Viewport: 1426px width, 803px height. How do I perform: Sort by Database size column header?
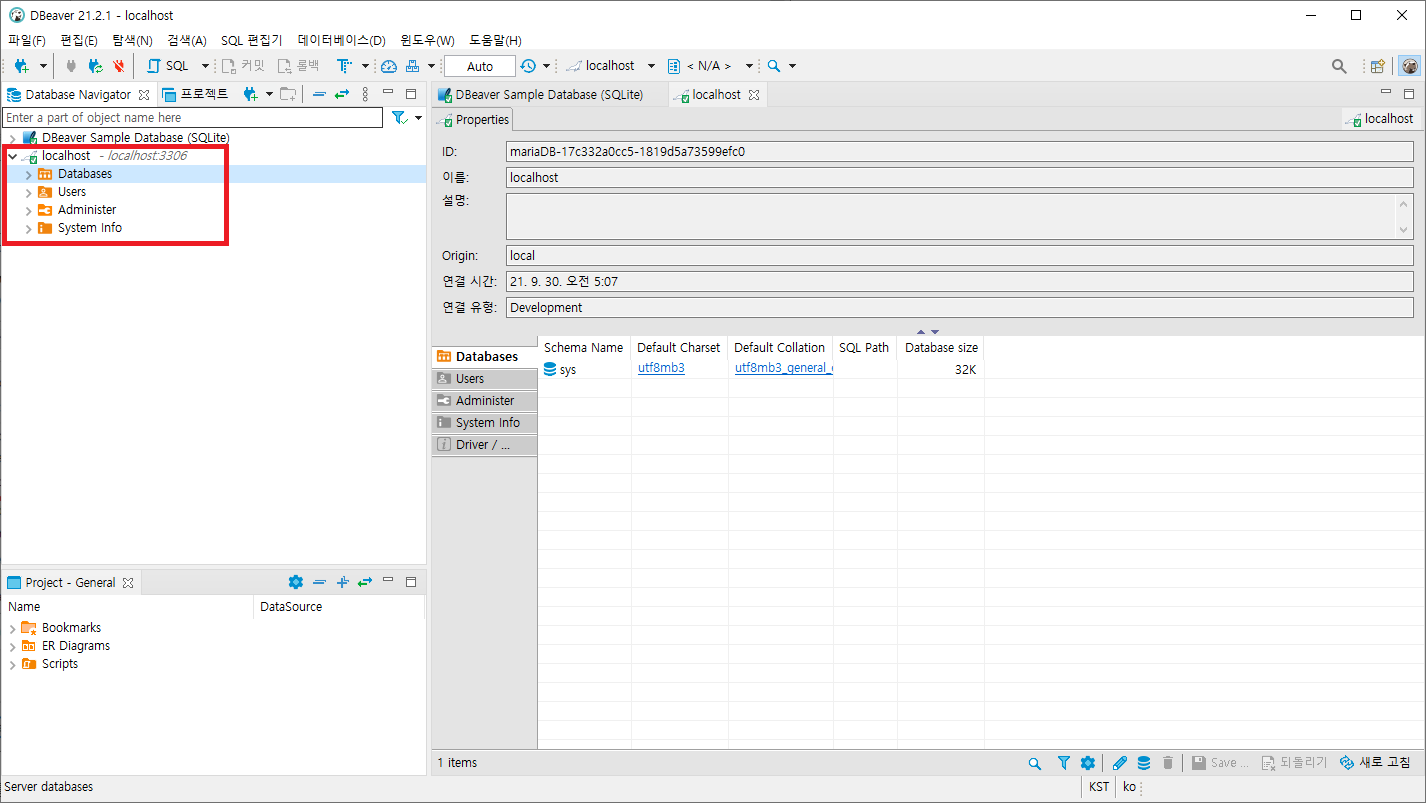(x=941, y=348)
